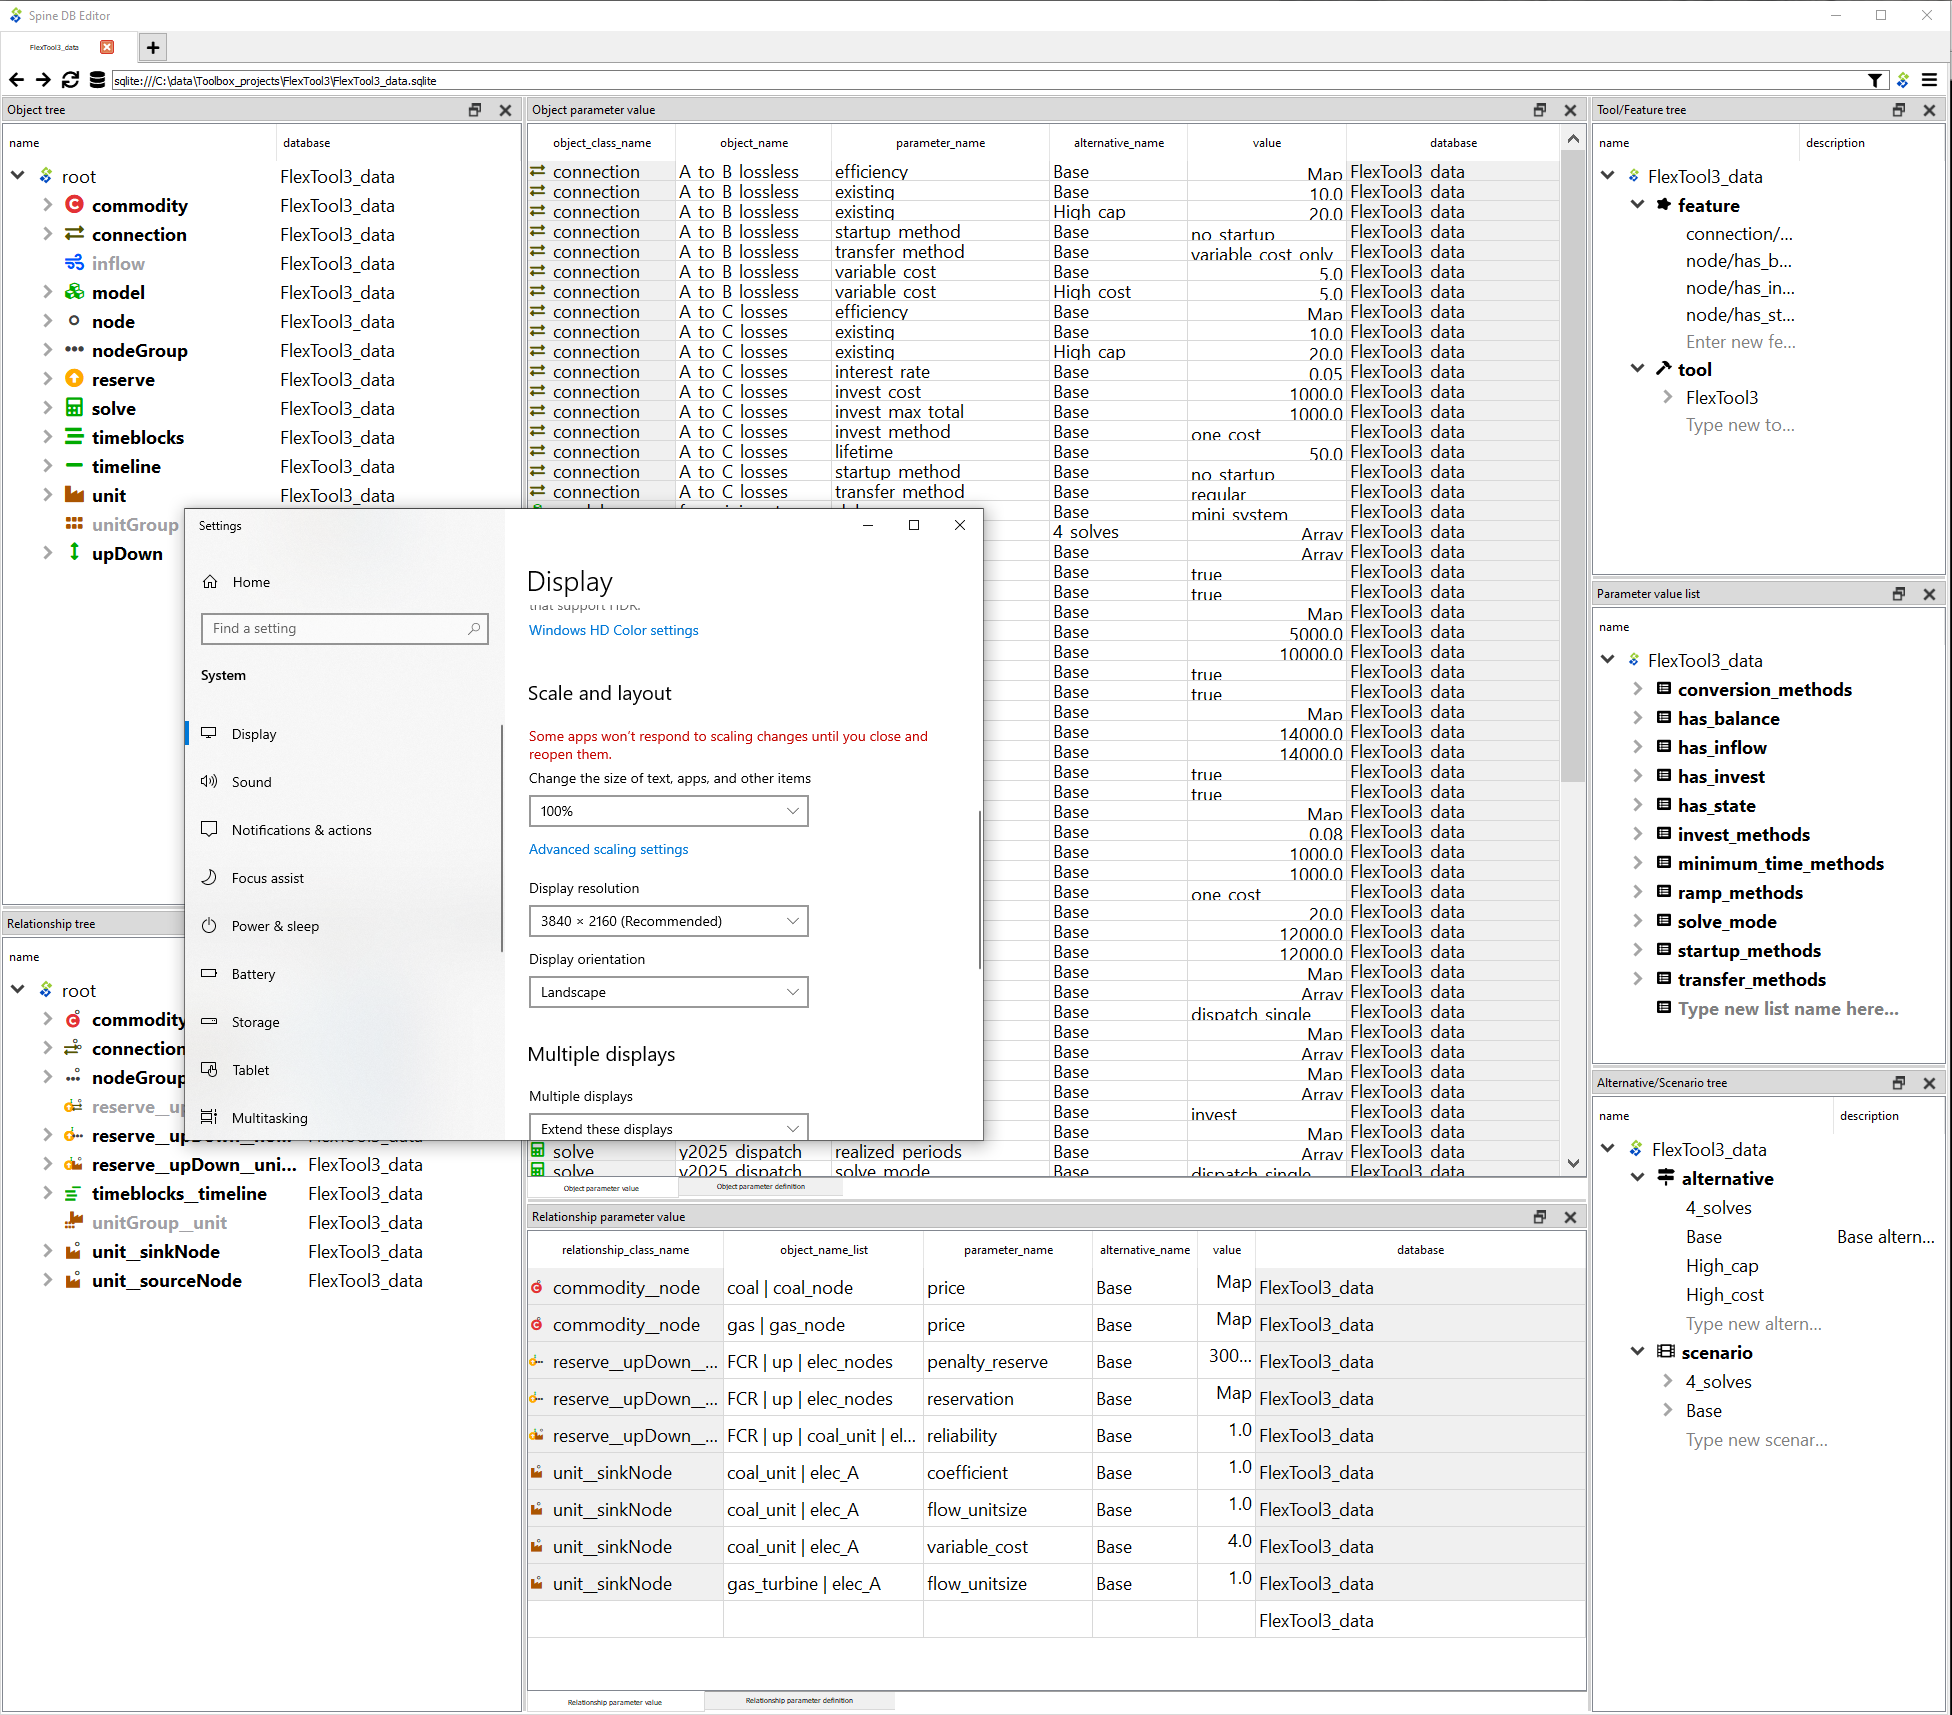Close the Parameter value list panel
Screen dimensions: 1952x1715
tap(1929, 594)
